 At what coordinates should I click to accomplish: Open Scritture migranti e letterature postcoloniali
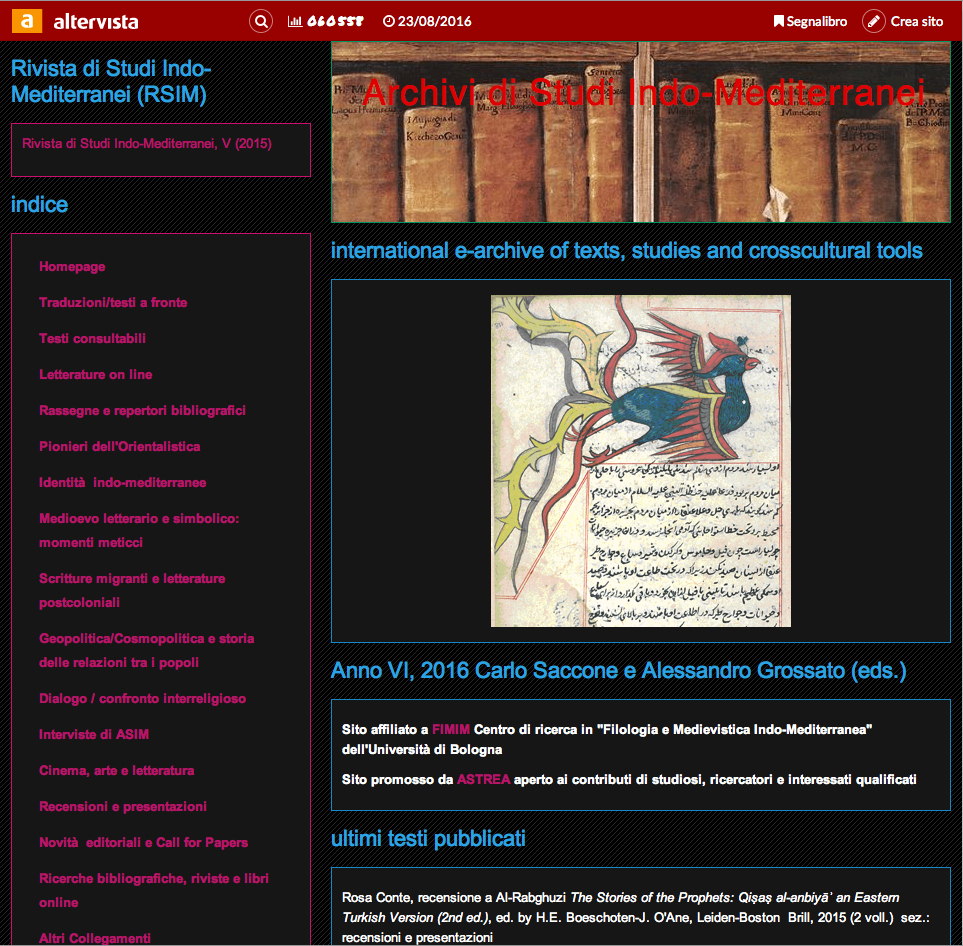coord(132,590)
